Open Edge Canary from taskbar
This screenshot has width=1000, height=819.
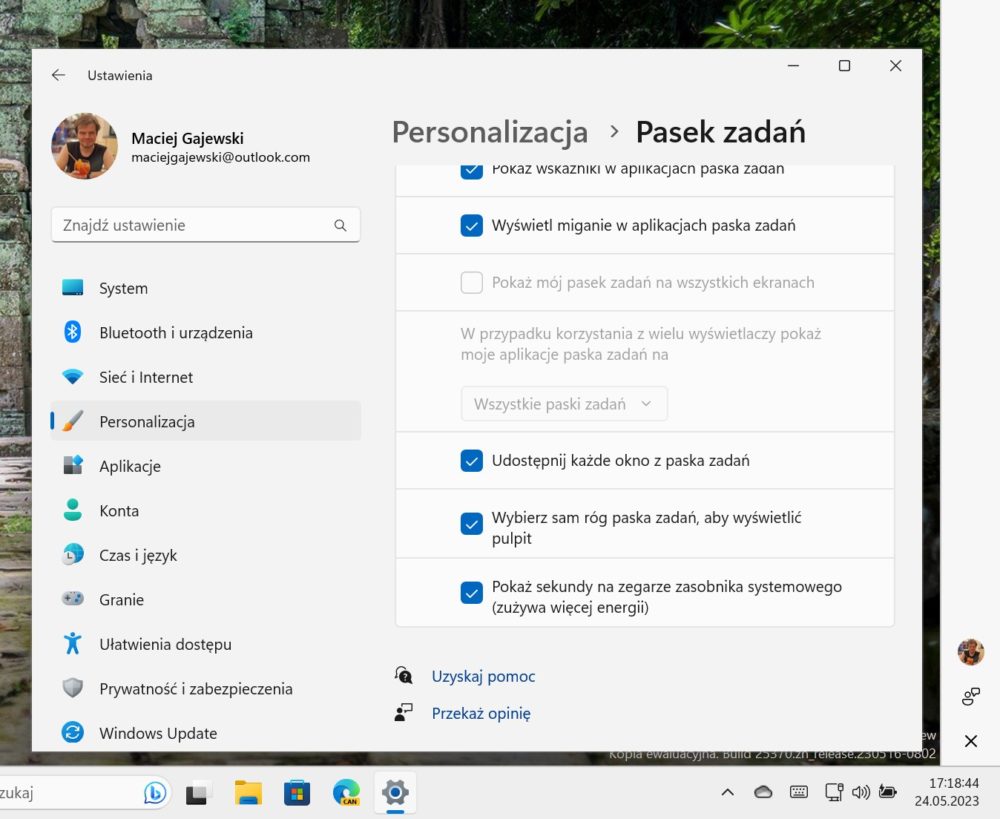point(346,793)
